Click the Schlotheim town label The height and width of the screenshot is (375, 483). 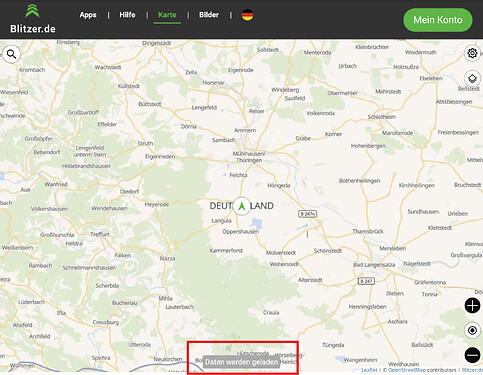click(x=382, y=117)
